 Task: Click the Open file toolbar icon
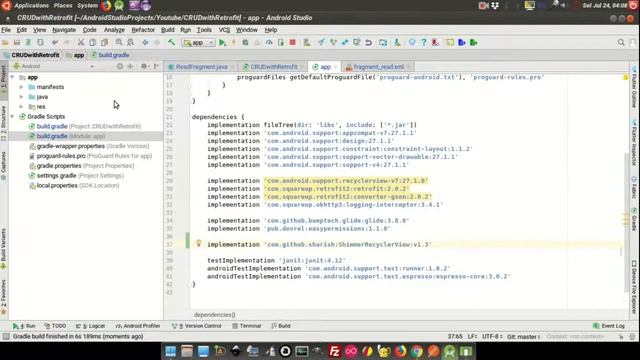pyautogui.click(x=5, y=42)
